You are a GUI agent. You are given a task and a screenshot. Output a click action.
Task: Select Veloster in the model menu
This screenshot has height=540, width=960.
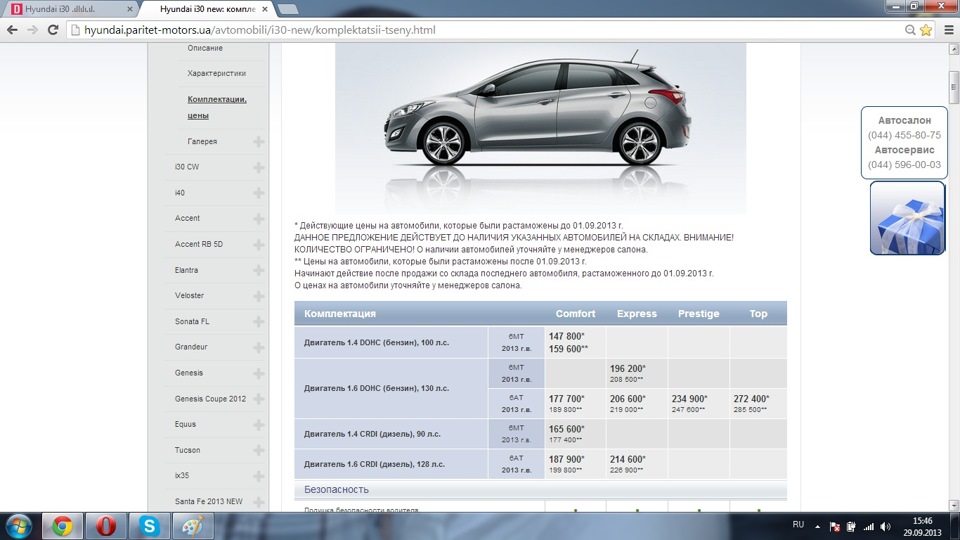(x=189, y=295)
